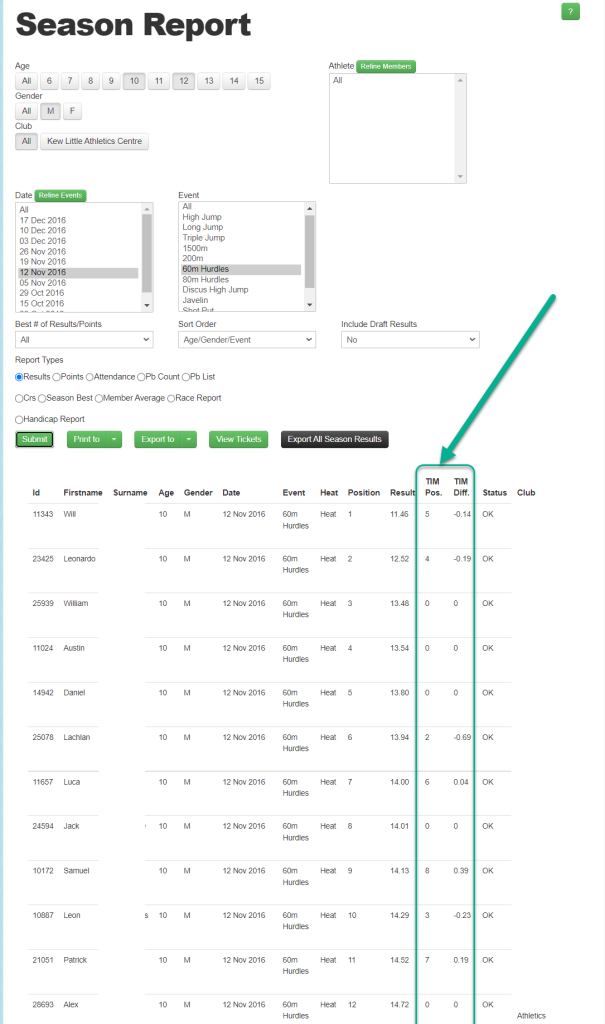This screenshot has height=1024, width=605.
Task: Click the green help question mark icon
Action: 570,12
